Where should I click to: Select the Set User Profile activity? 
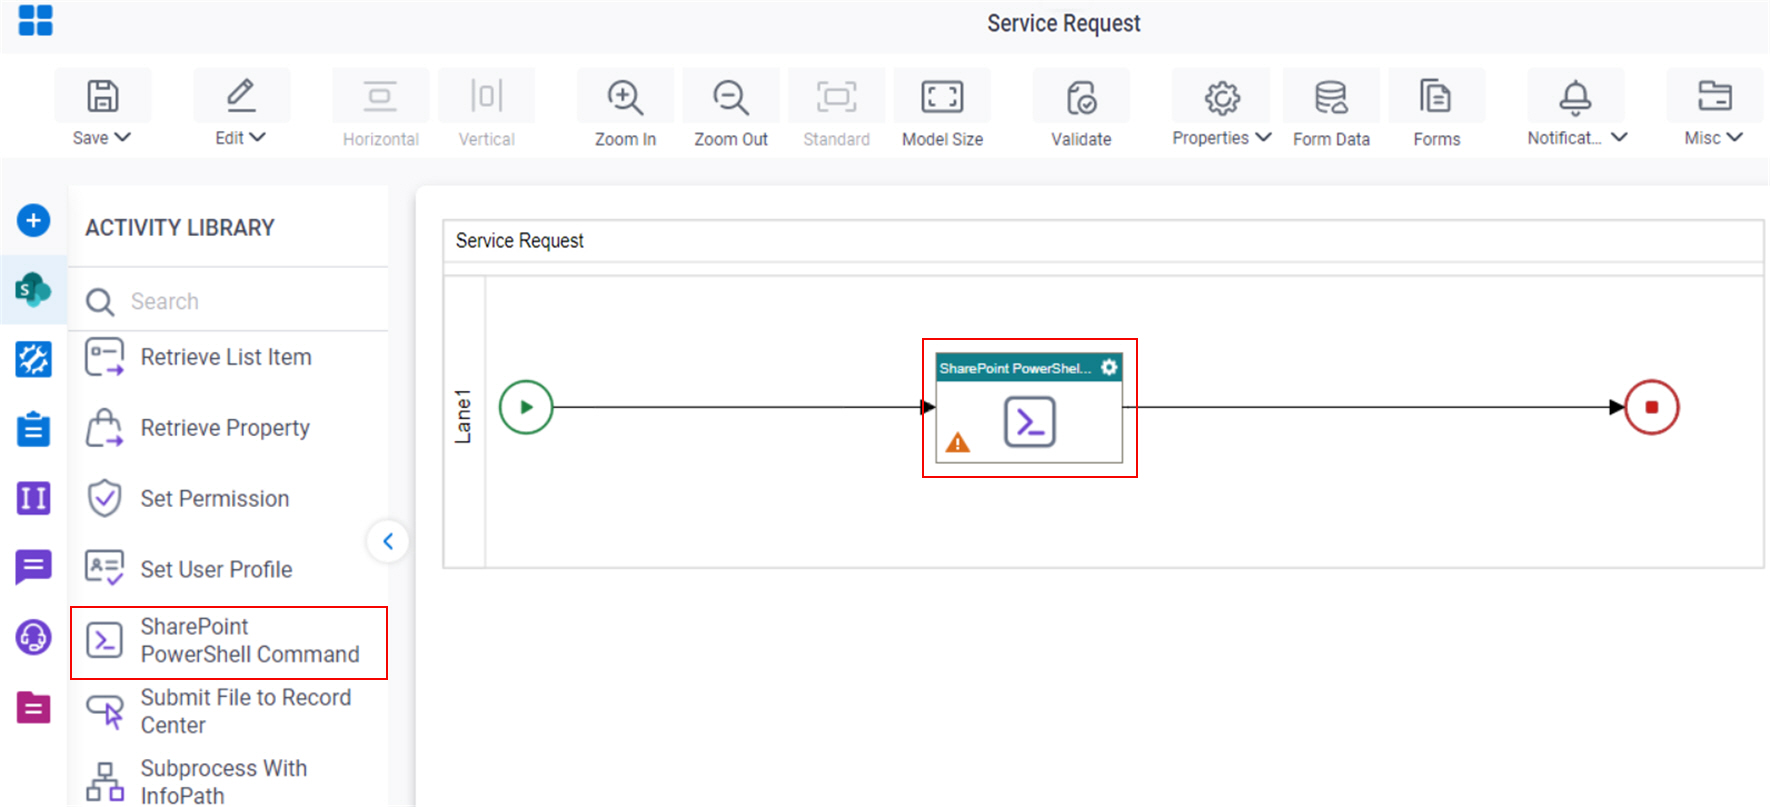pyautogui.click(x=229, y=569)
